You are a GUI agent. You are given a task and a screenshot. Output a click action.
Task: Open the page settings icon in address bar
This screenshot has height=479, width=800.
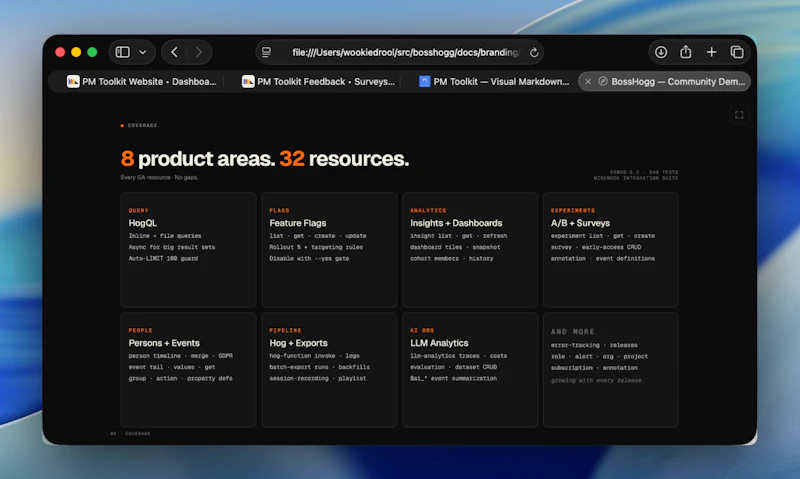coord(266,52)
